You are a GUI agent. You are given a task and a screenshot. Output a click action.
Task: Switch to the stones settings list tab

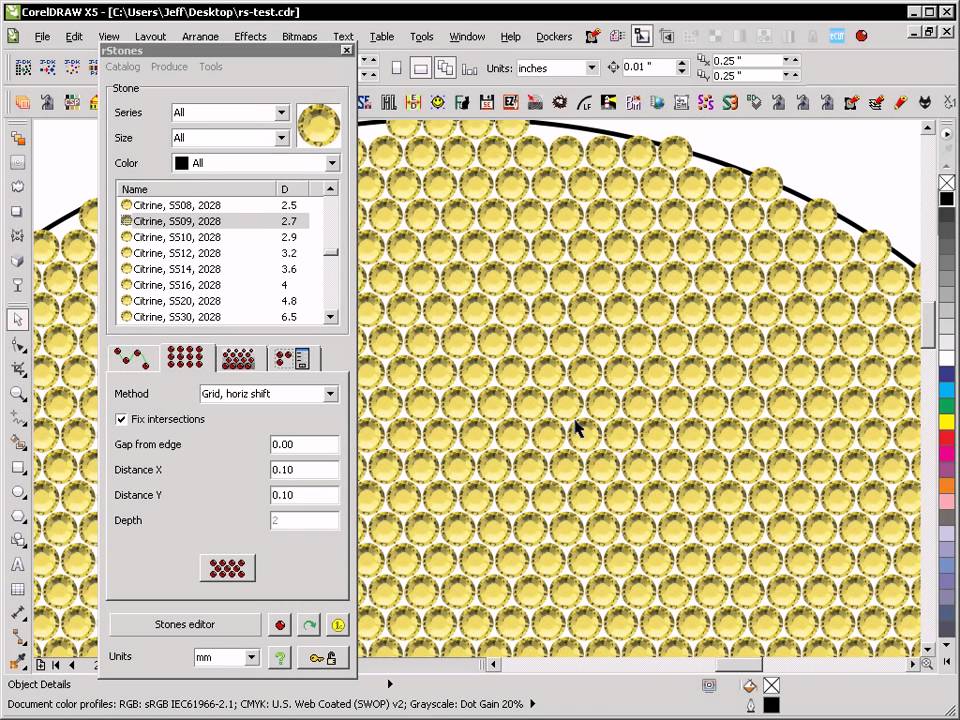pos(294,358)
